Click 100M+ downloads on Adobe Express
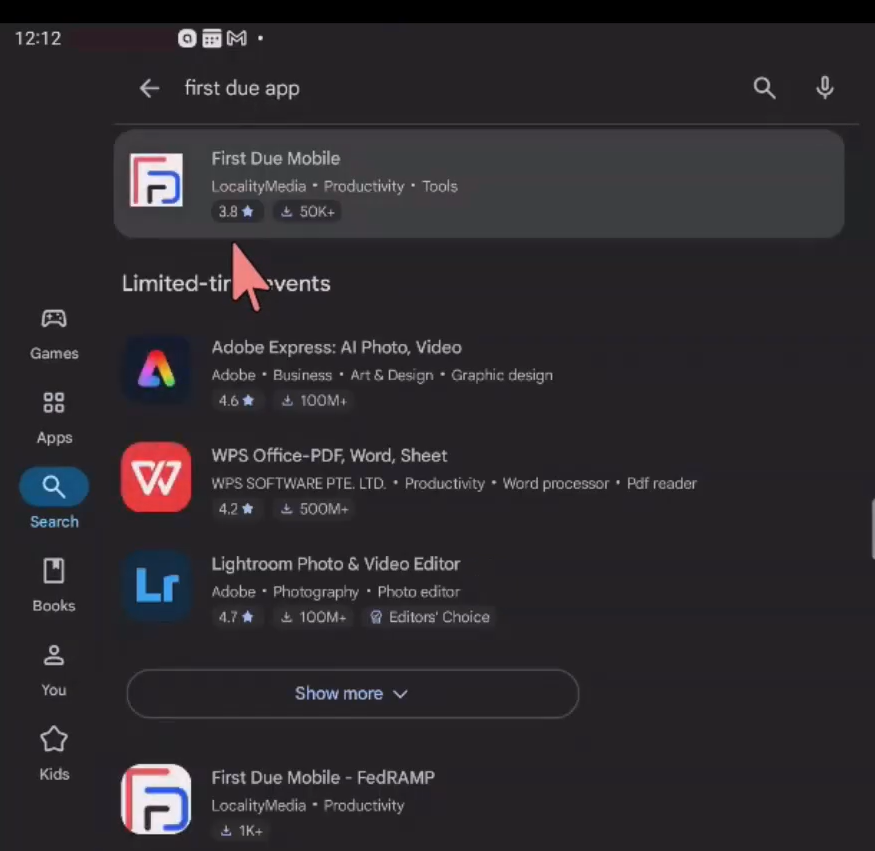This screenshot has height=851, width=875. [314, 401]
